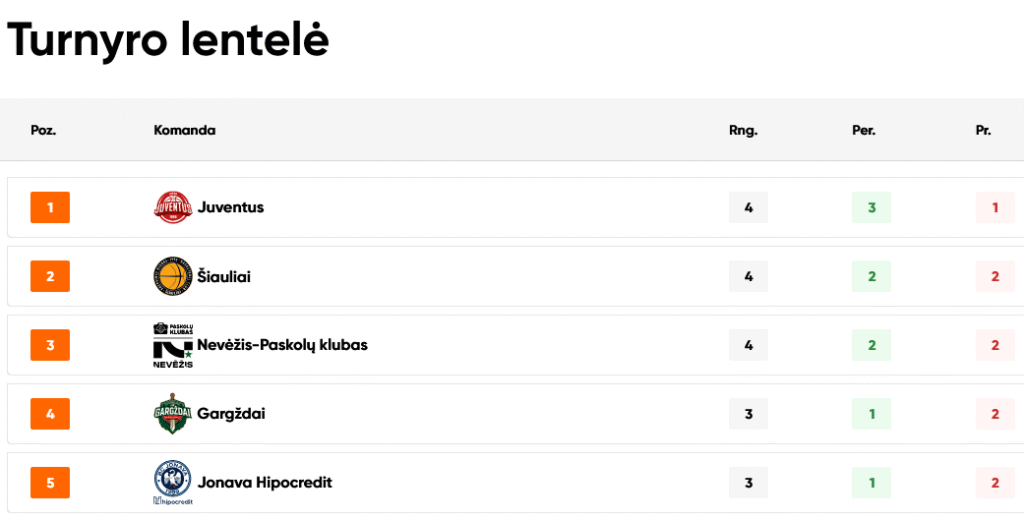Open the Juventus team link

coord(231,208)
